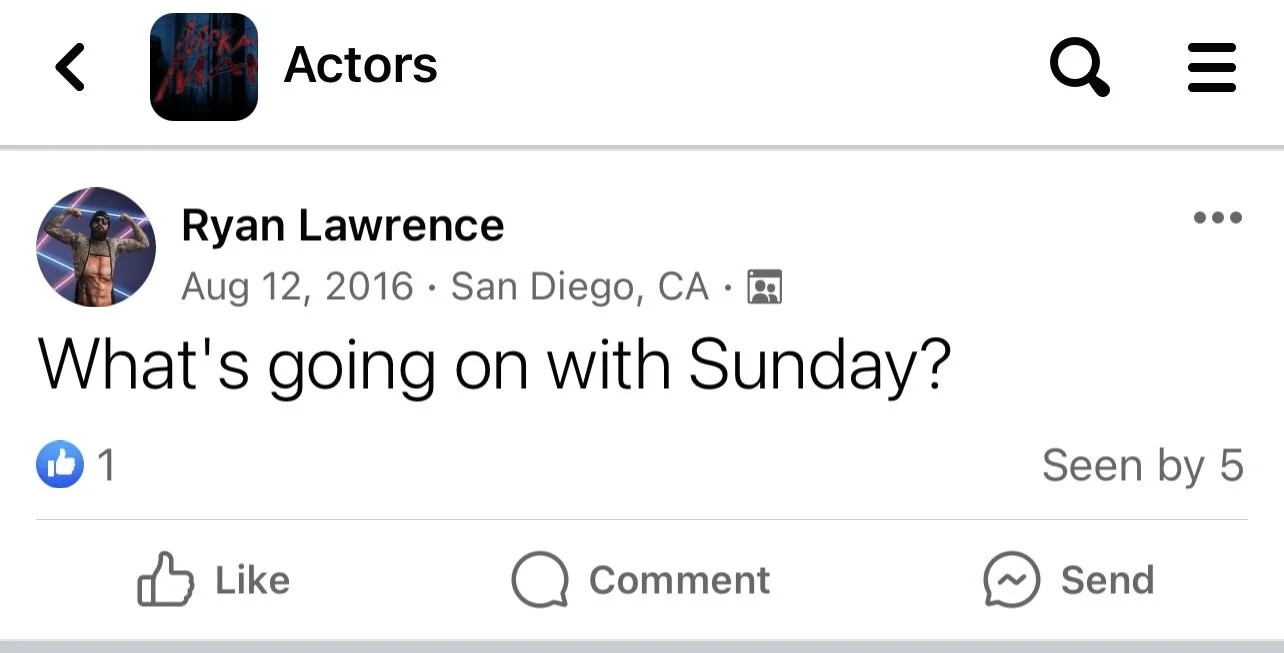Open search with the magnifying glass icon
1284x653 pixels.
(x=1080, y=68)
